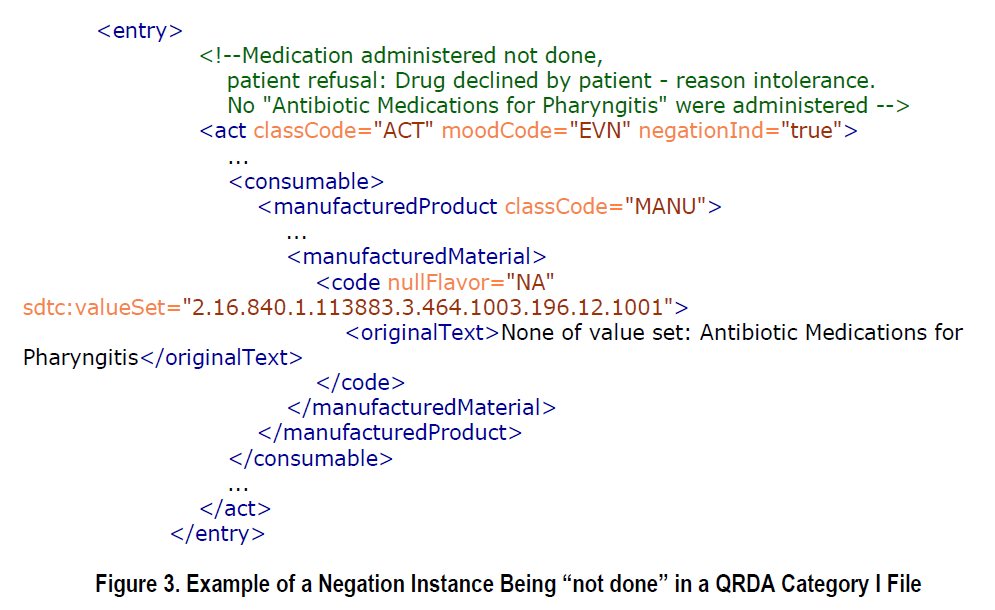995x610 pixels.
Task: Click the closing manufacturedMaterial tag
Action: tap(421, 408)
